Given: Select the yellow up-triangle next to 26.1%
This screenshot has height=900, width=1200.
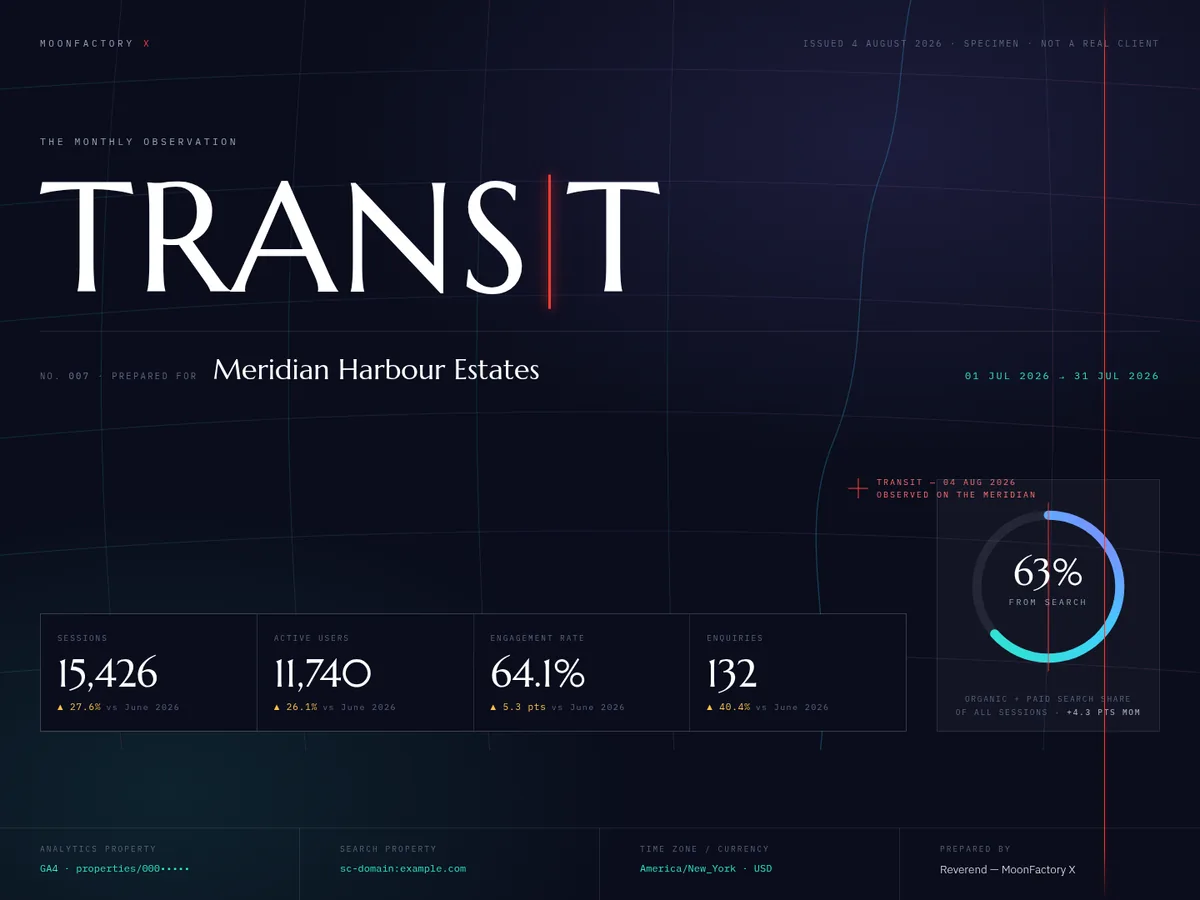Looking at the screenshot, I should (277, 707).
